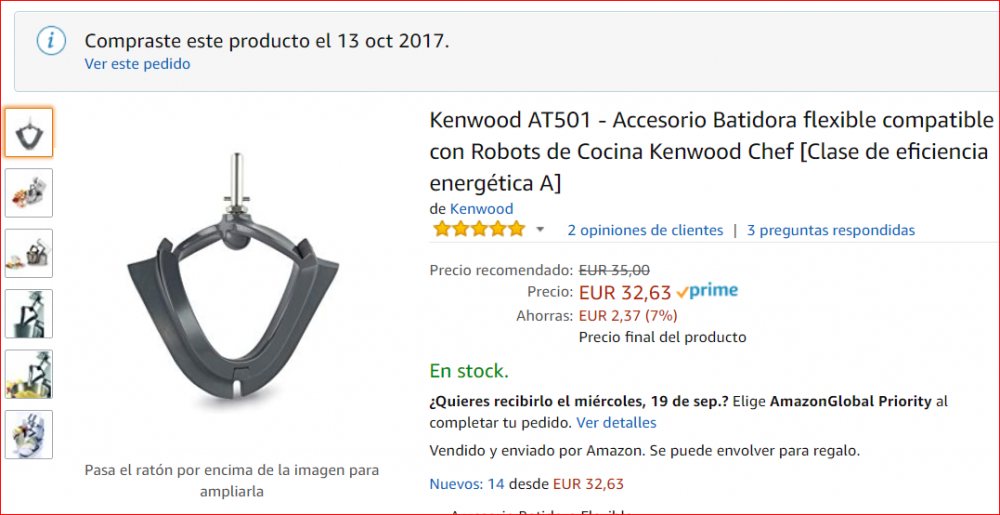
Task: Click the five-star rating icons
Action: tap(478, 229)
